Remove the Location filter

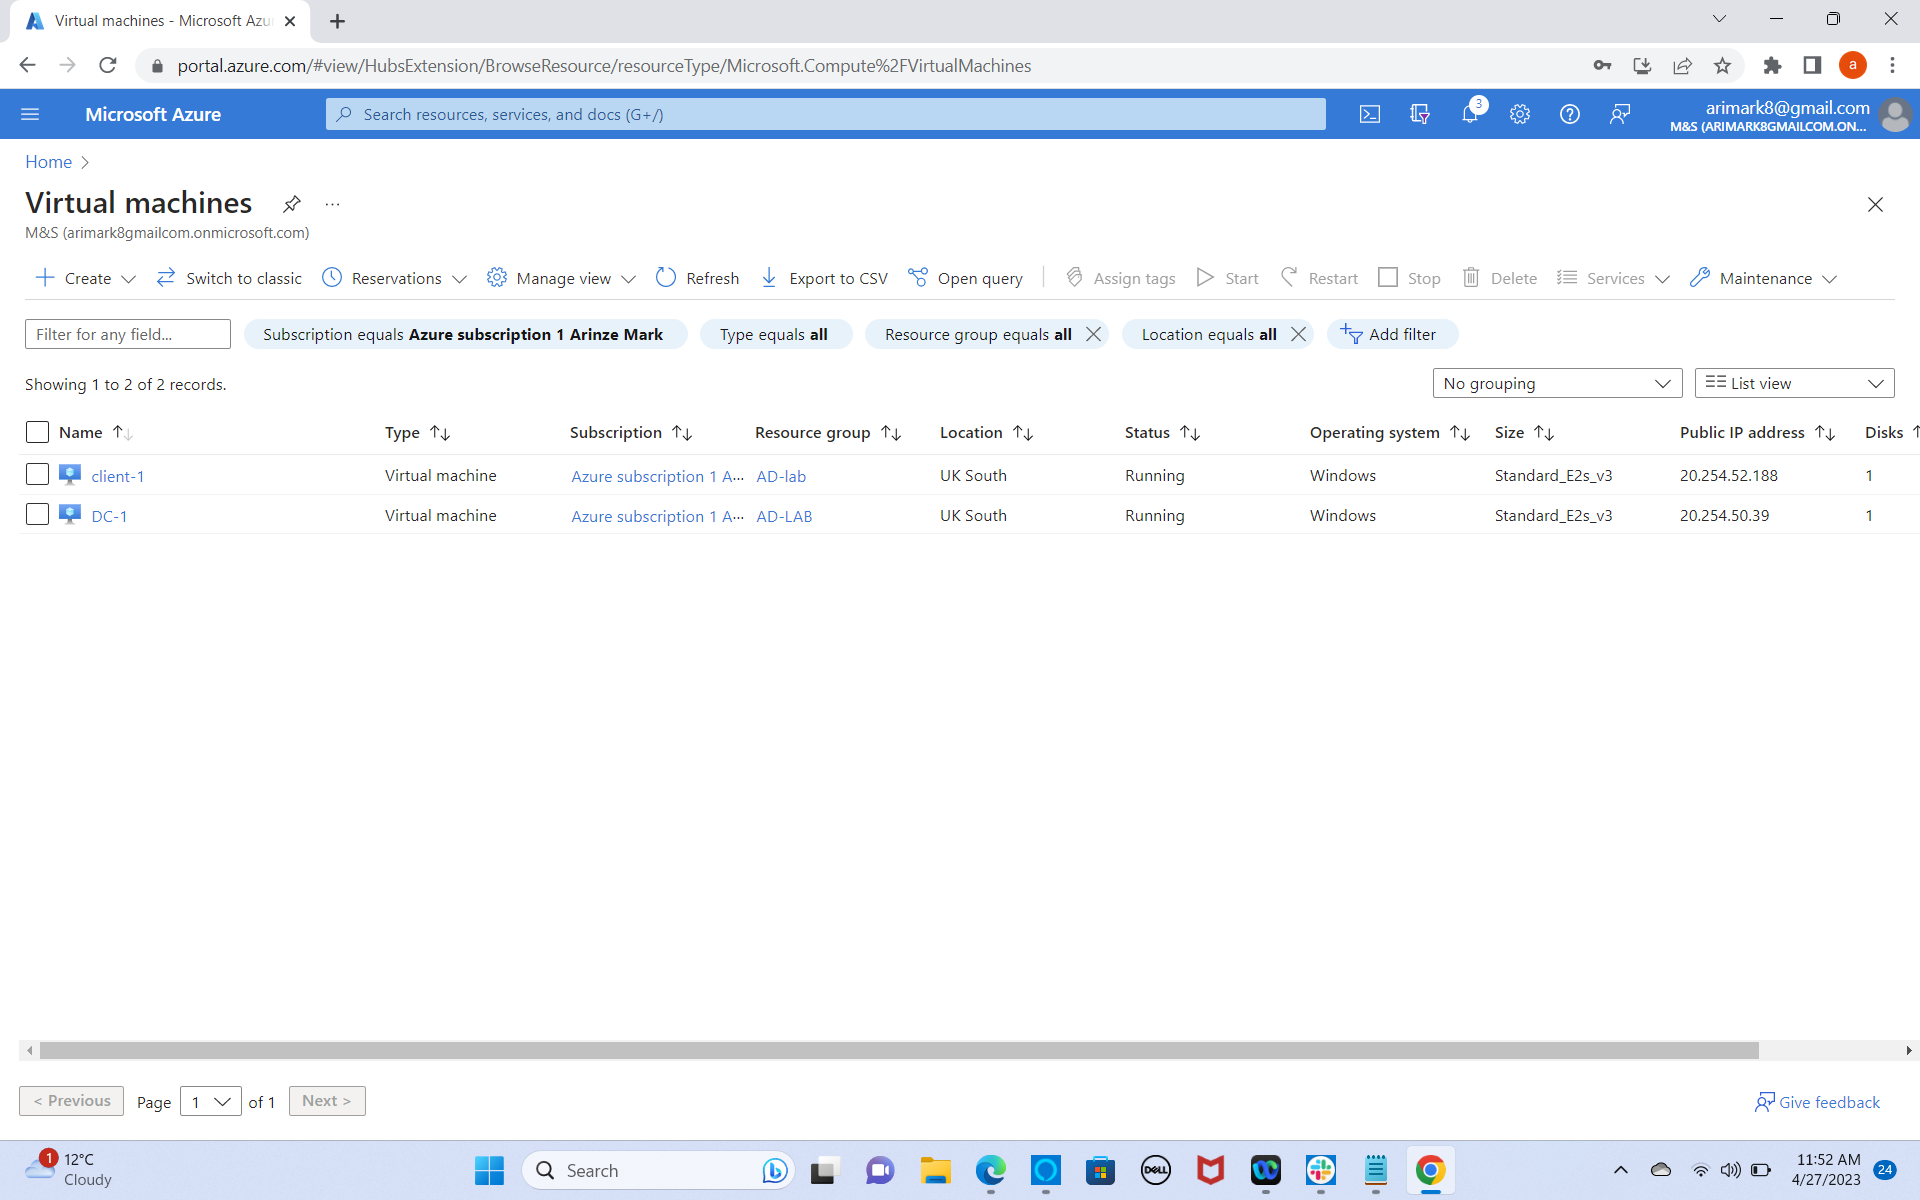point(1298,334)
